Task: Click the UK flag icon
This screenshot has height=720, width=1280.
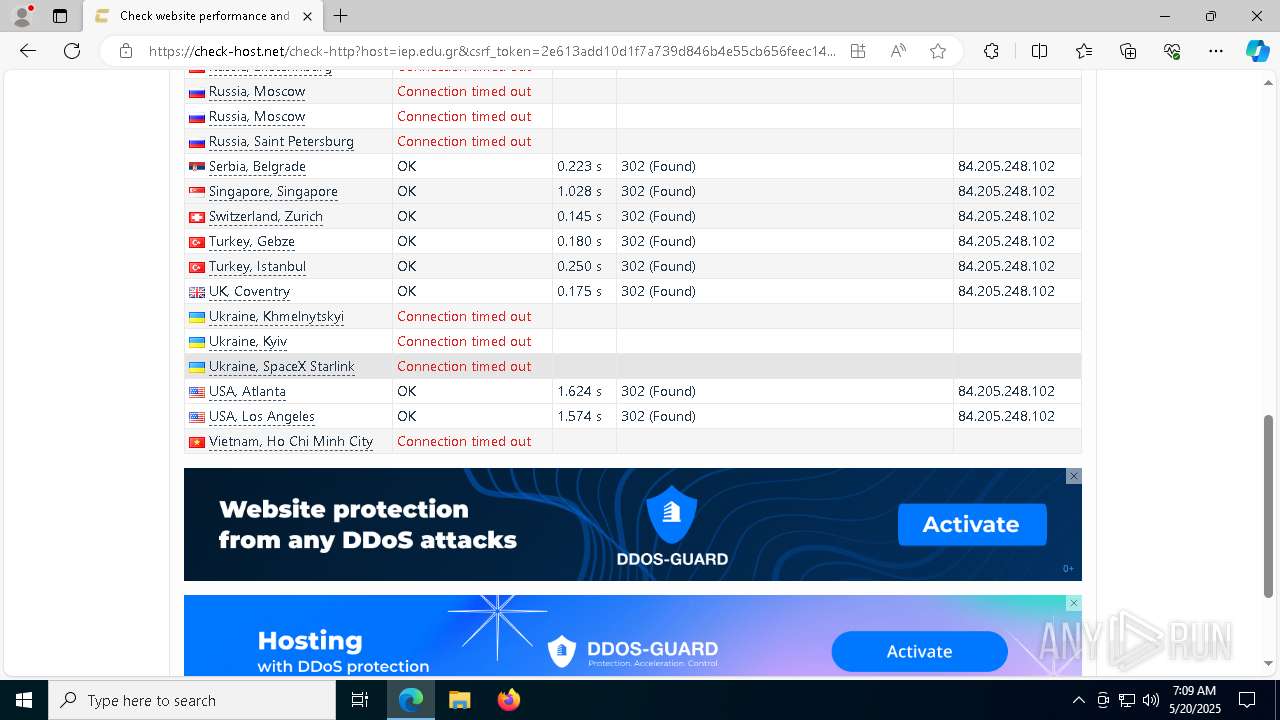Action: [197, 292]
